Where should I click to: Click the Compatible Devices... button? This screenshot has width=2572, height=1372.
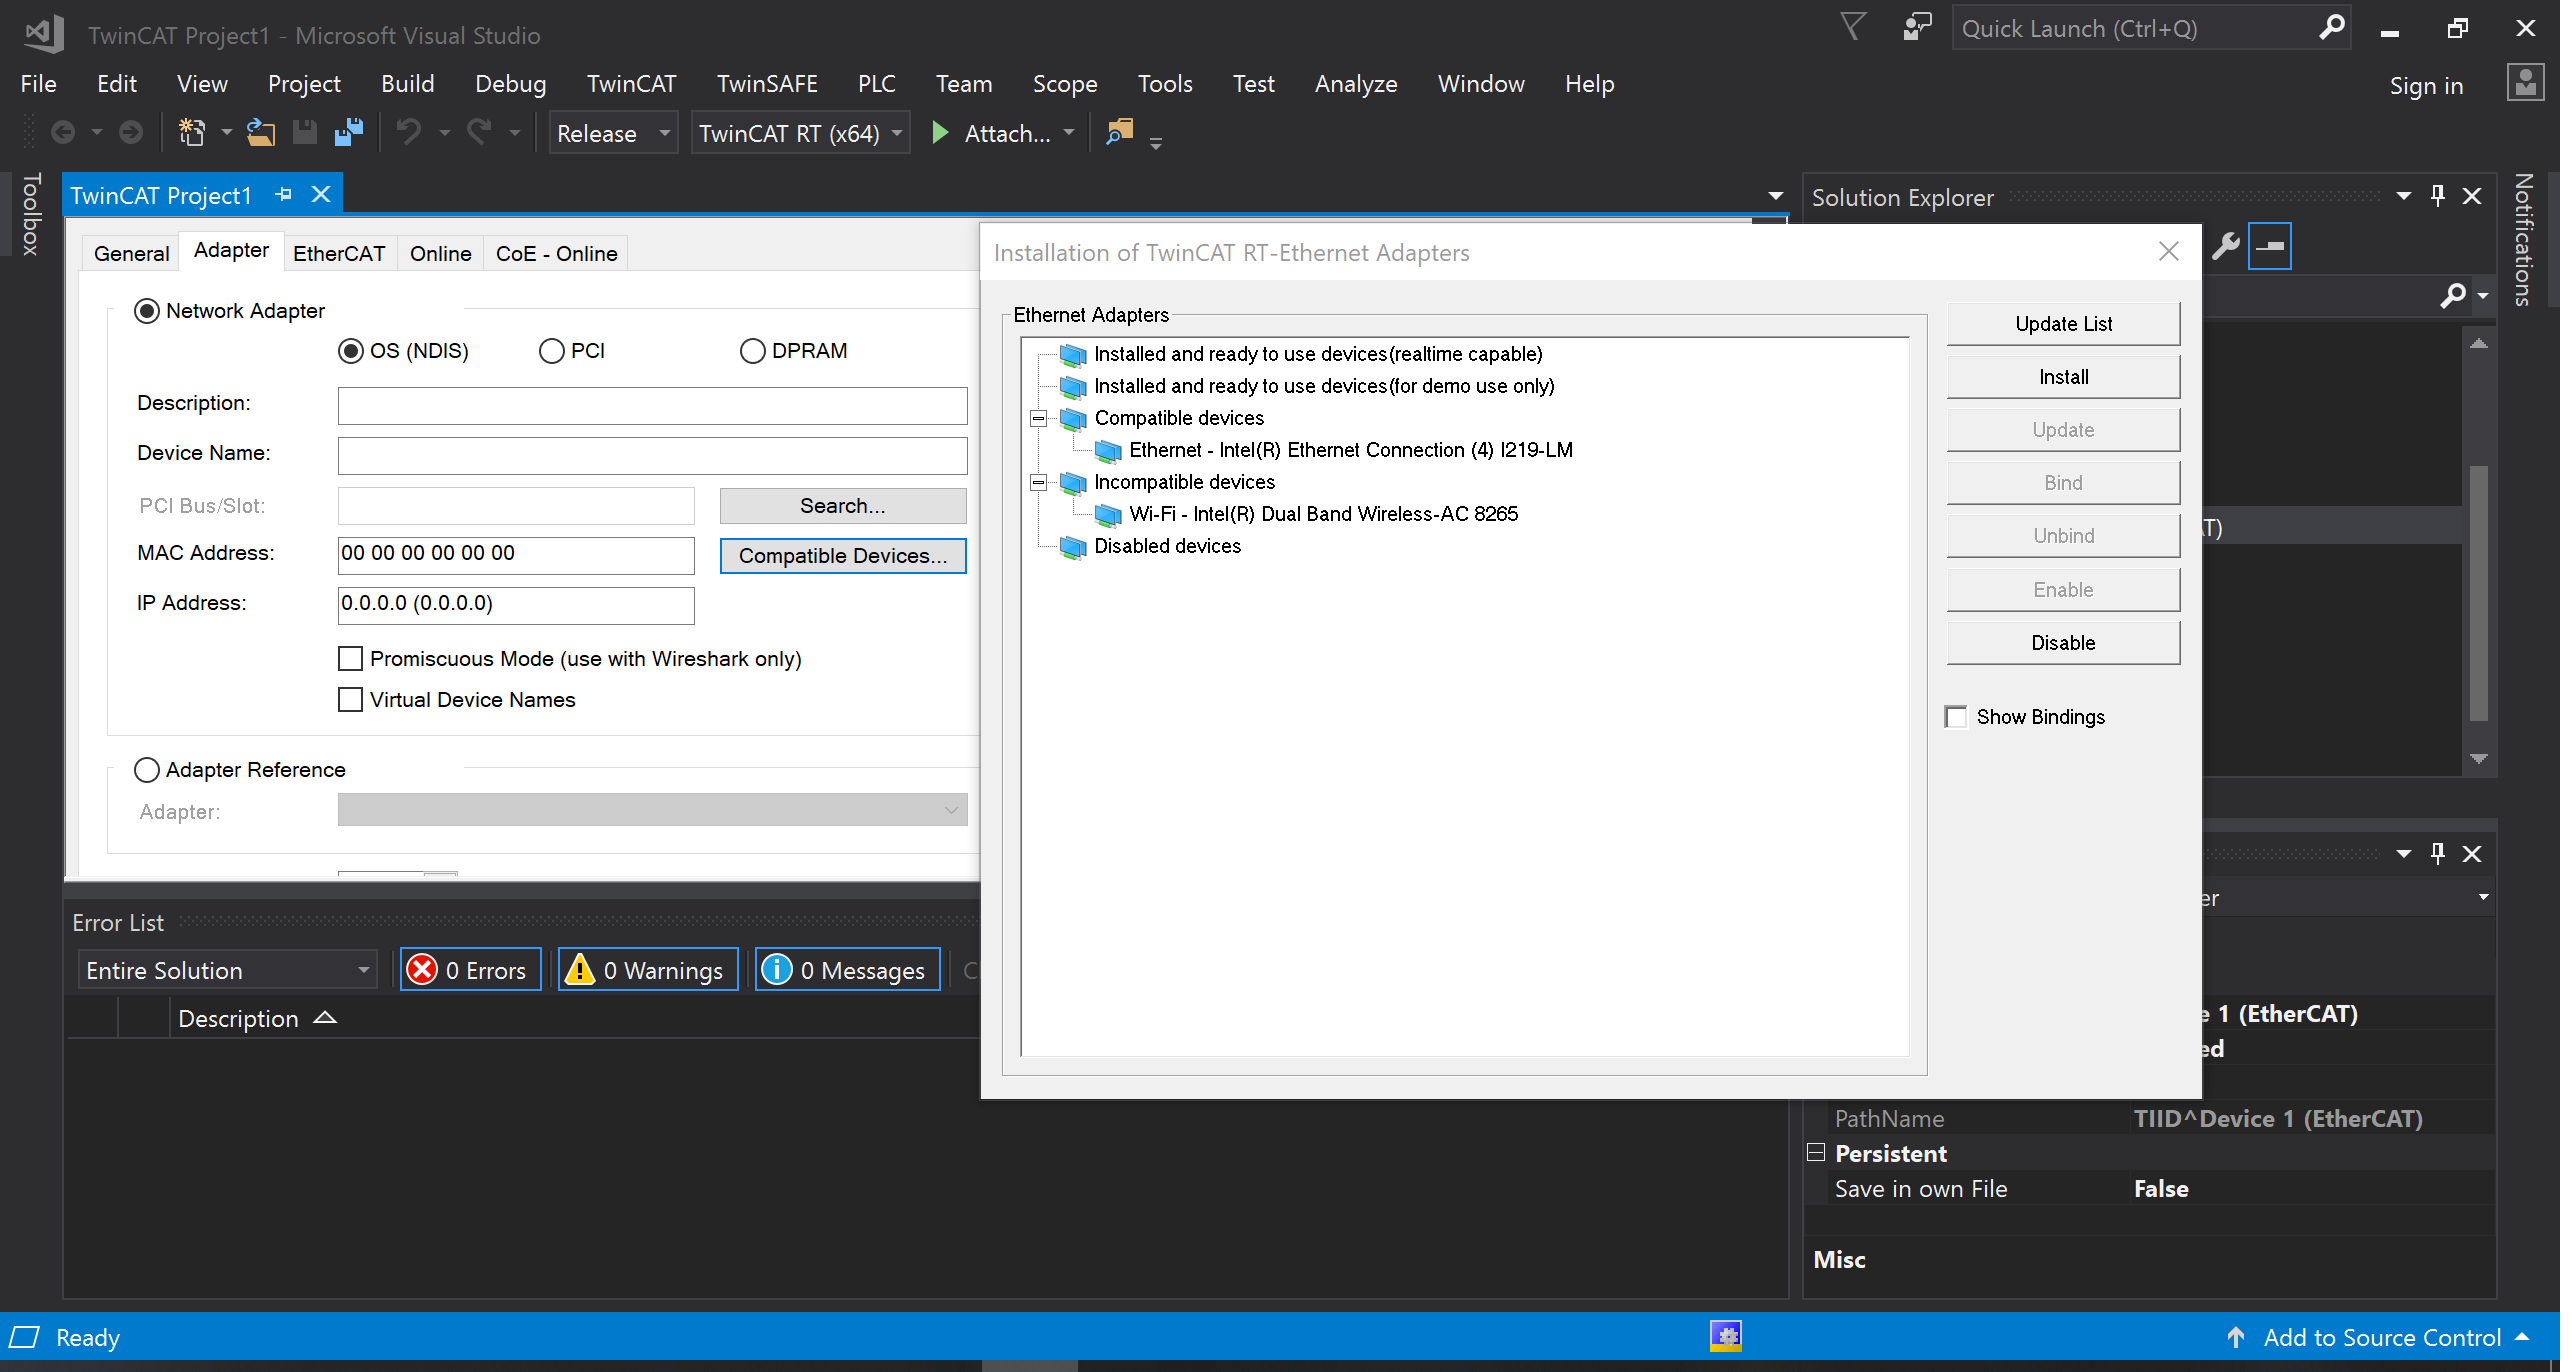[x=843, y=556]
